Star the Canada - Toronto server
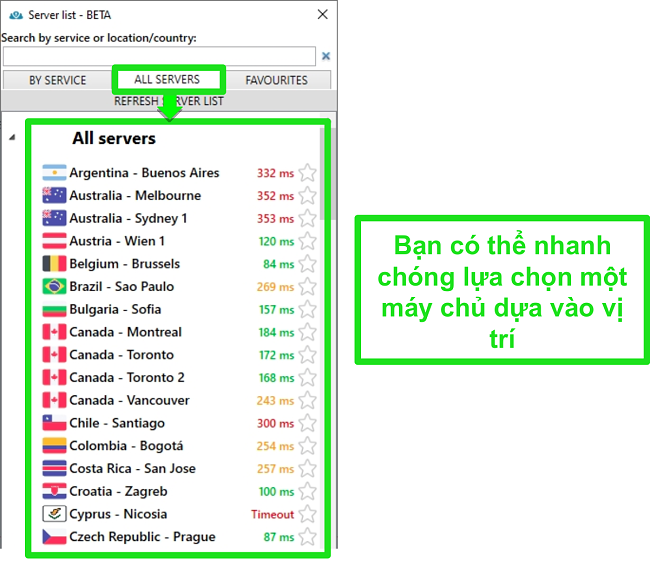 coord(308,355)
